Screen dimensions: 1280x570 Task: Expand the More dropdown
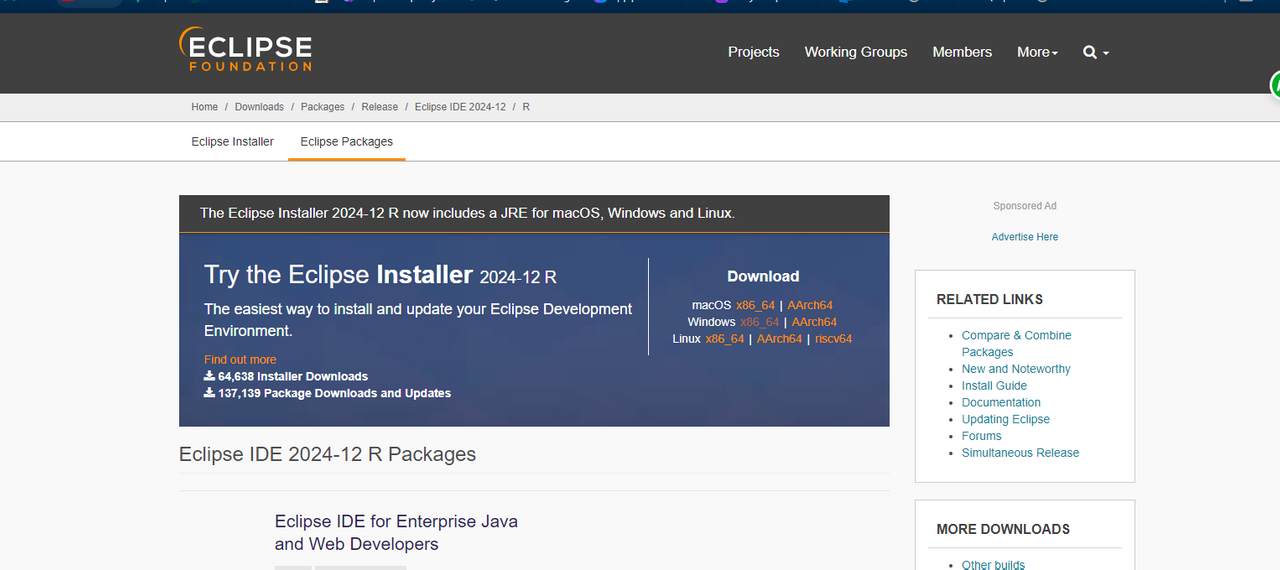point(1037,52)
